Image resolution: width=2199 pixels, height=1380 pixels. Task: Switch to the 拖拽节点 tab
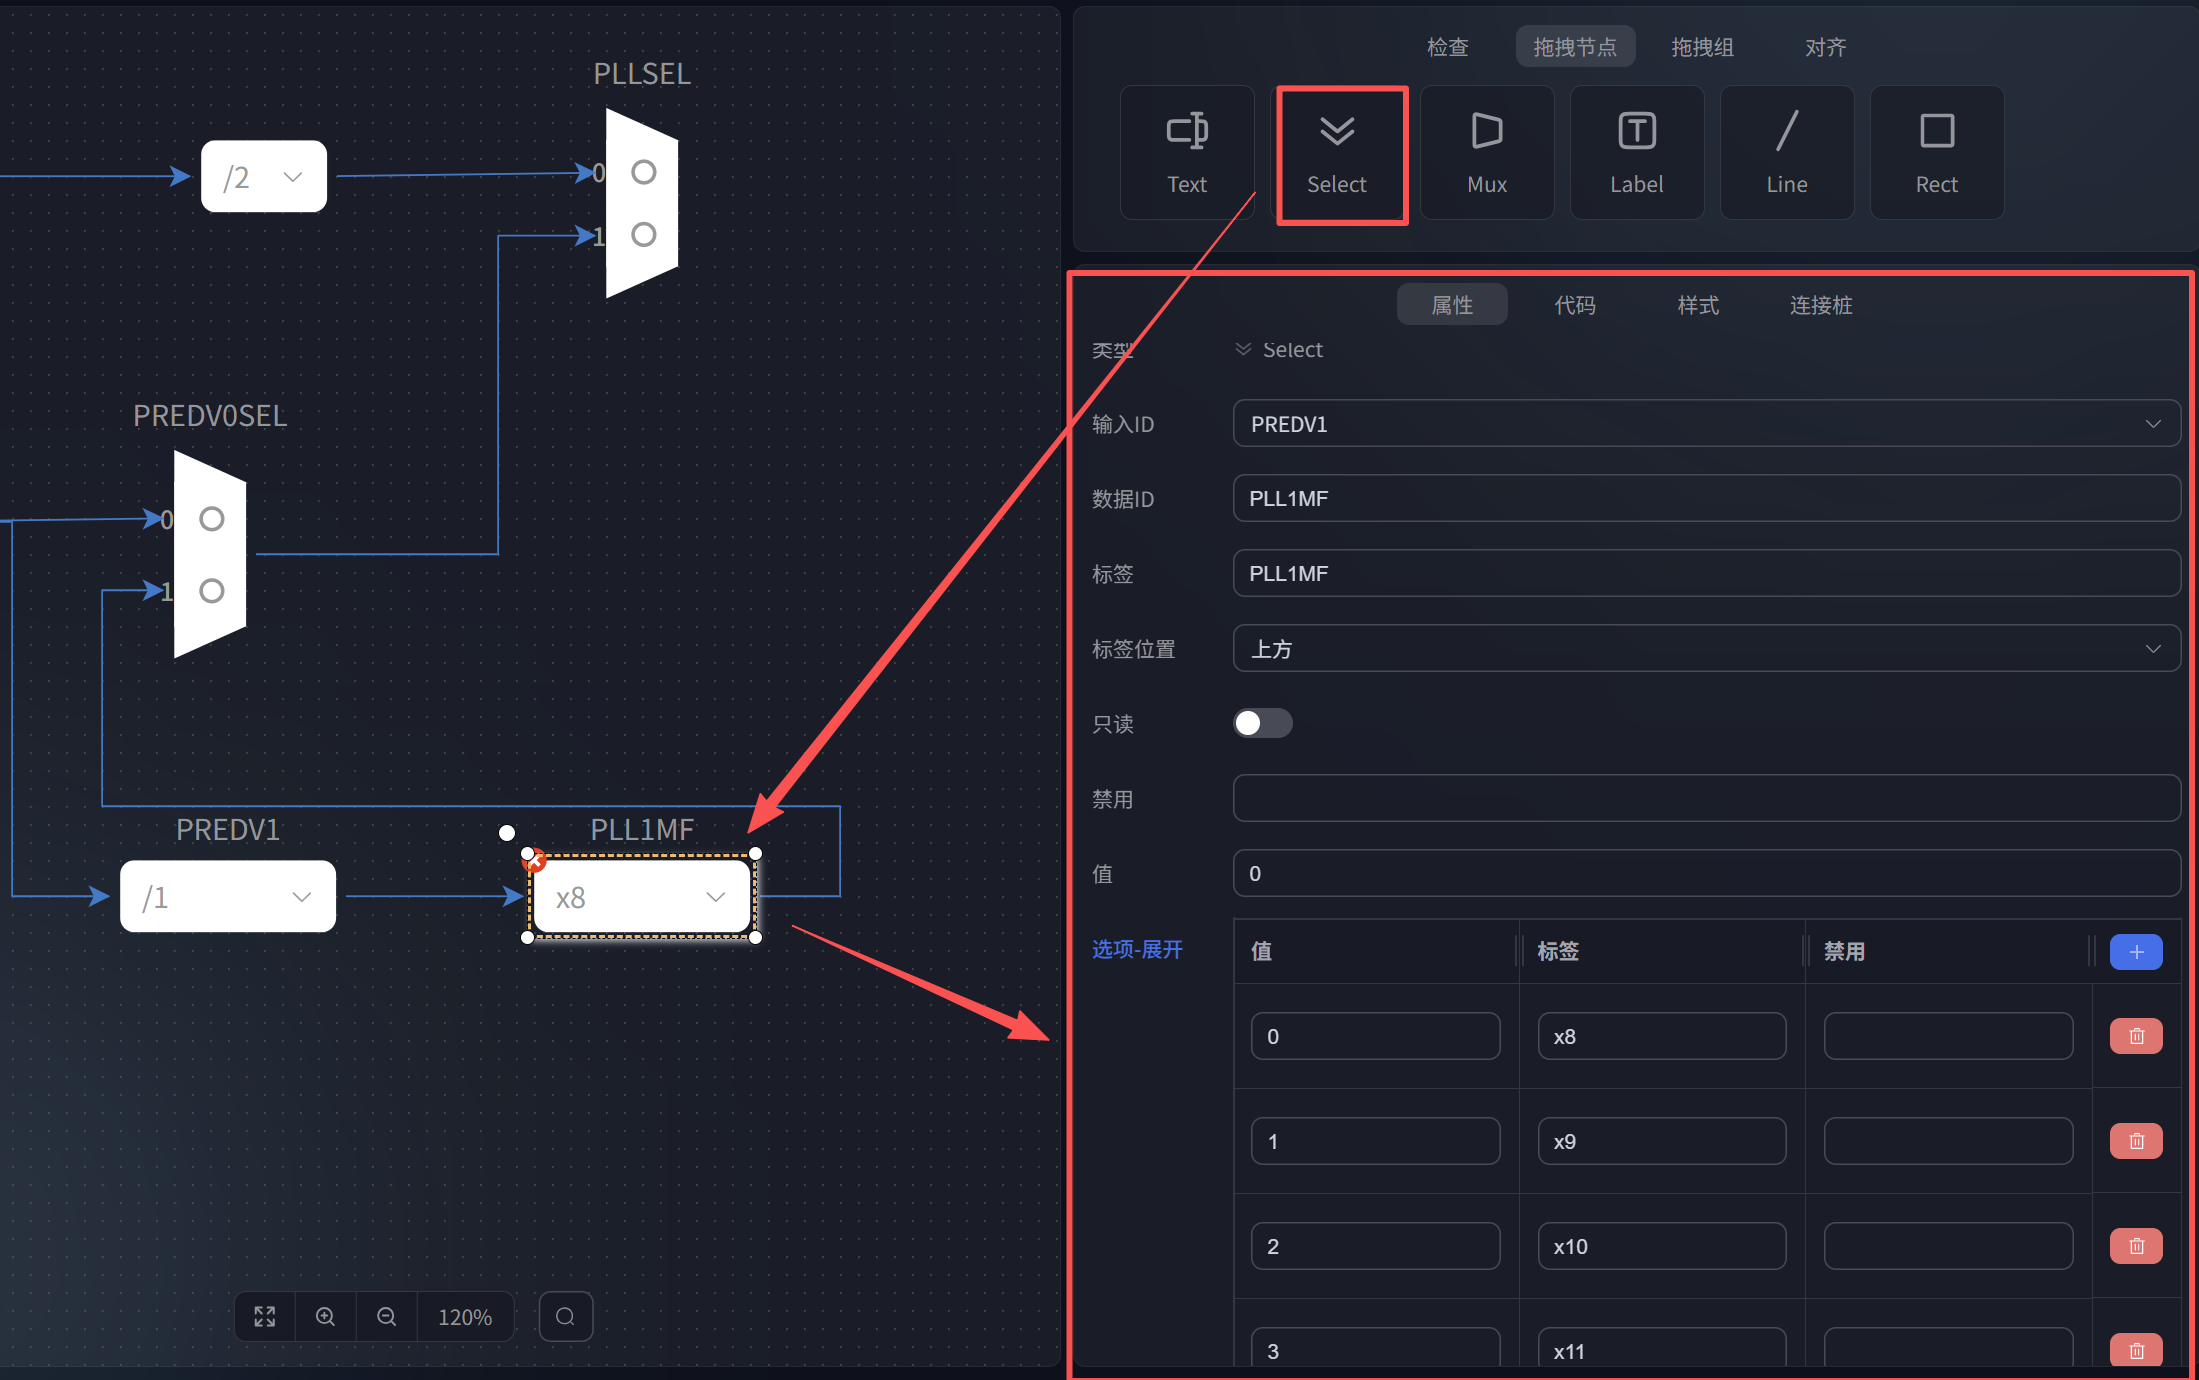1575,47
